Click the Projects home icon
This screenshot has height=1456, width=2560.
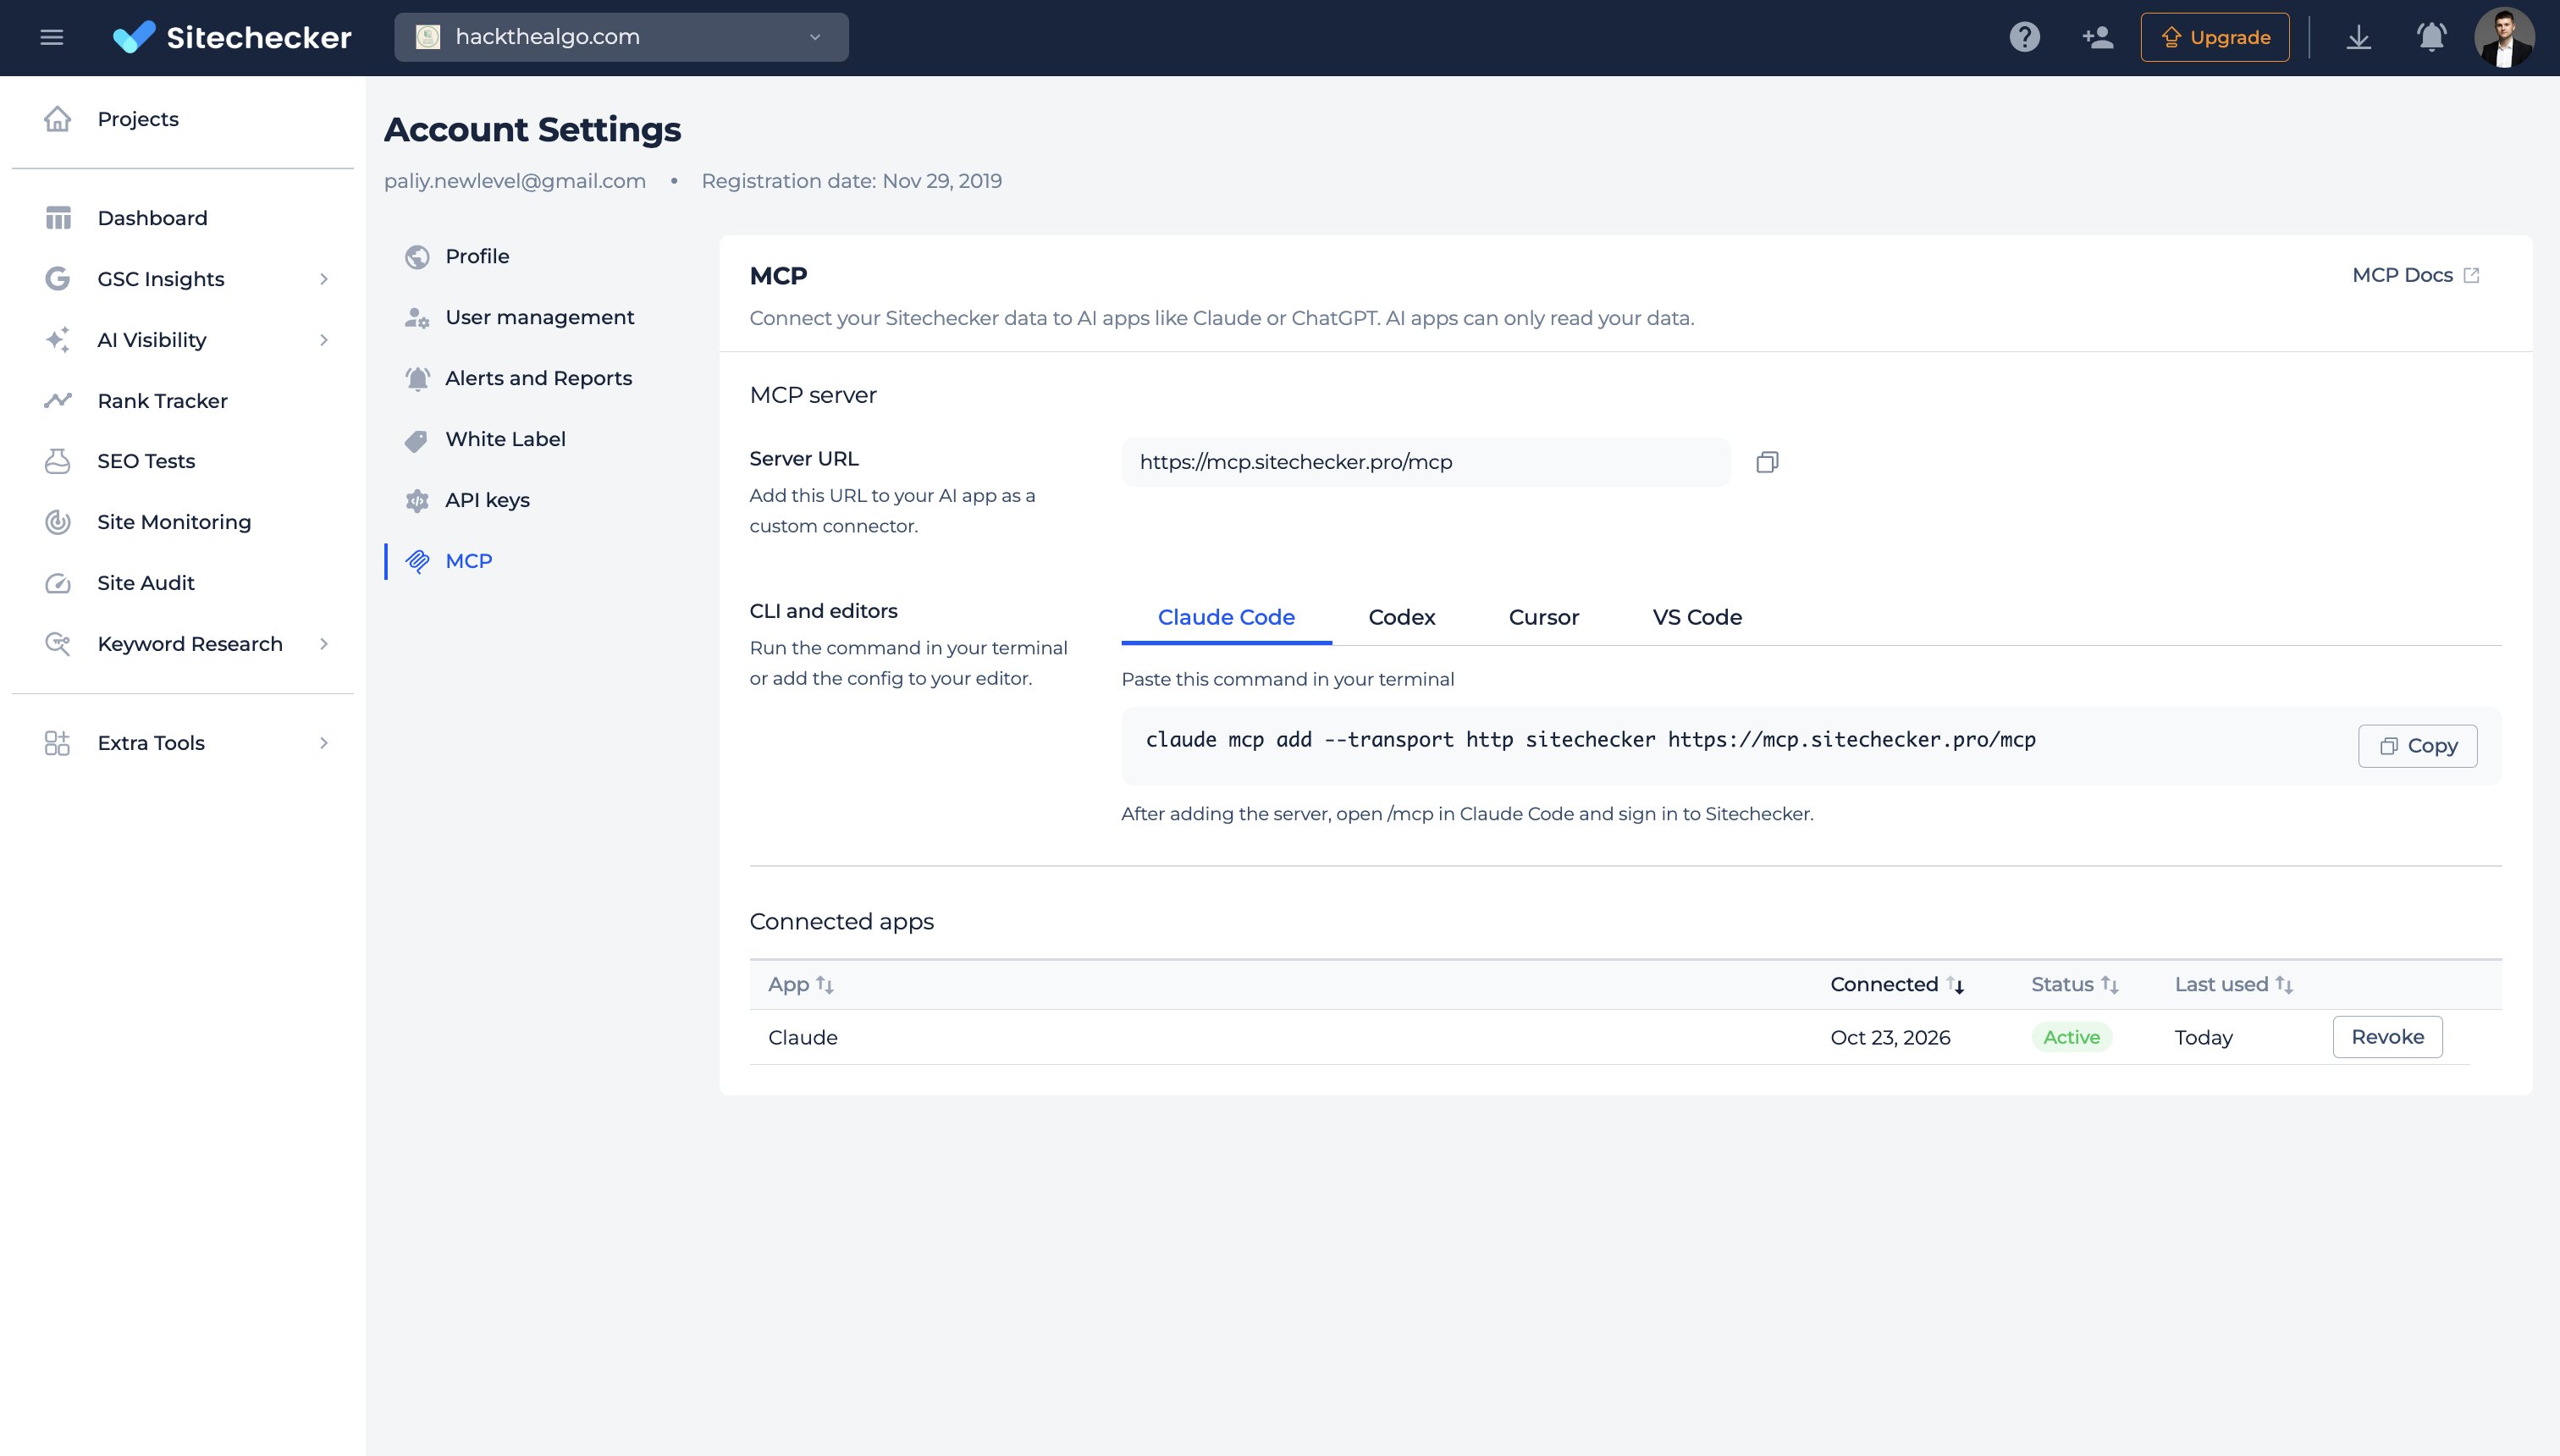(x=58, y=119)
